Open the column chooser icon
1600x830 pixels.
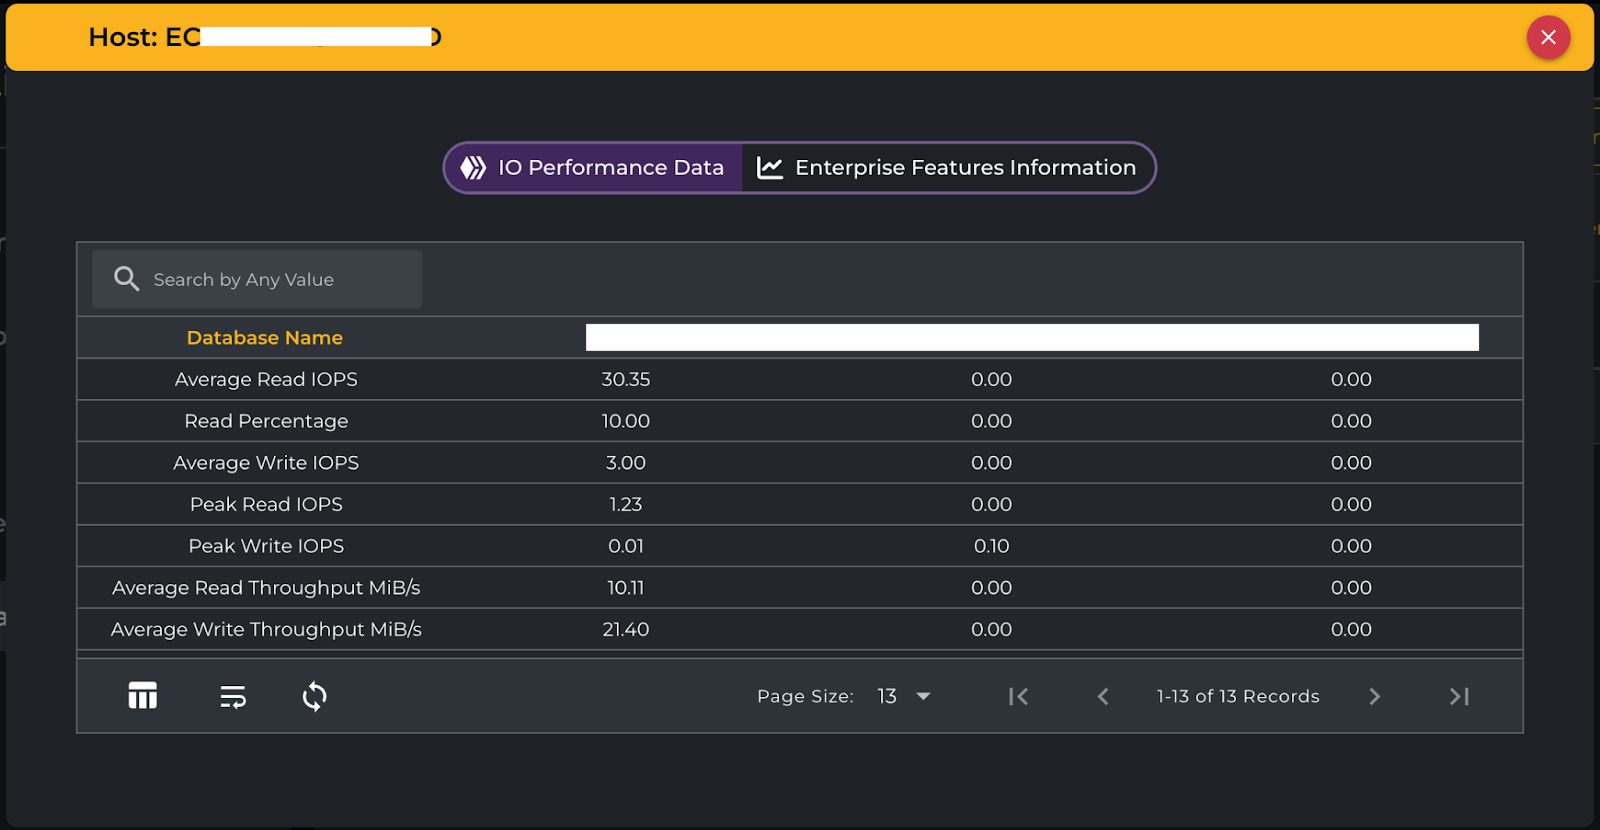pos(143,696)
